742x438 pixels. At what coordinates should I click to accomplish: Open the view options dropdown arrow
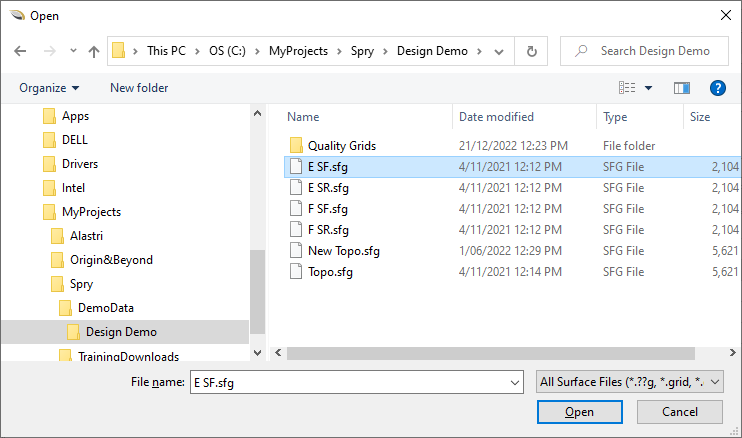coord(648,88)
